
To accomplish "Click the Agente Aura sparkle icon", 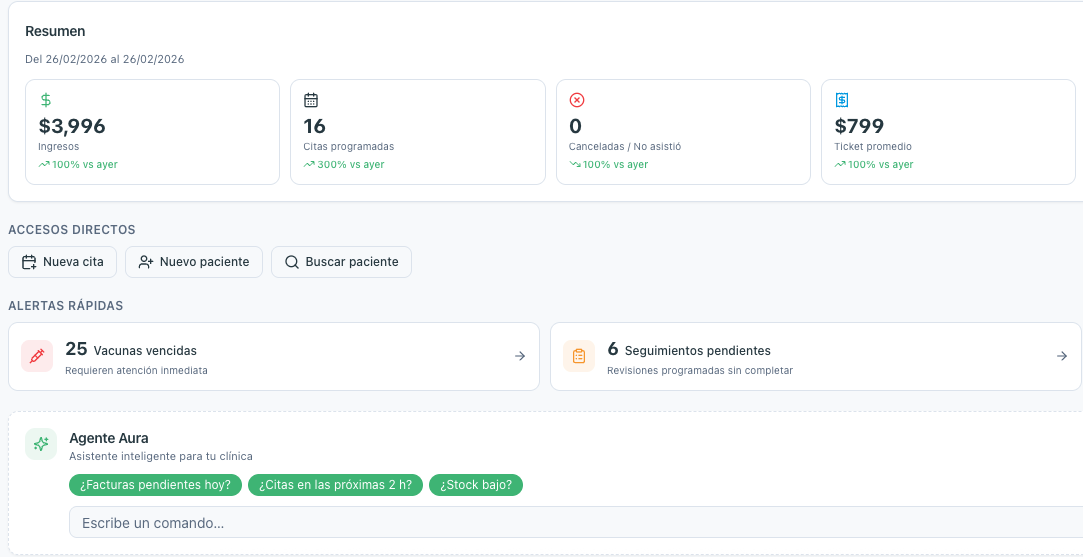I will (x=41, y=444).
